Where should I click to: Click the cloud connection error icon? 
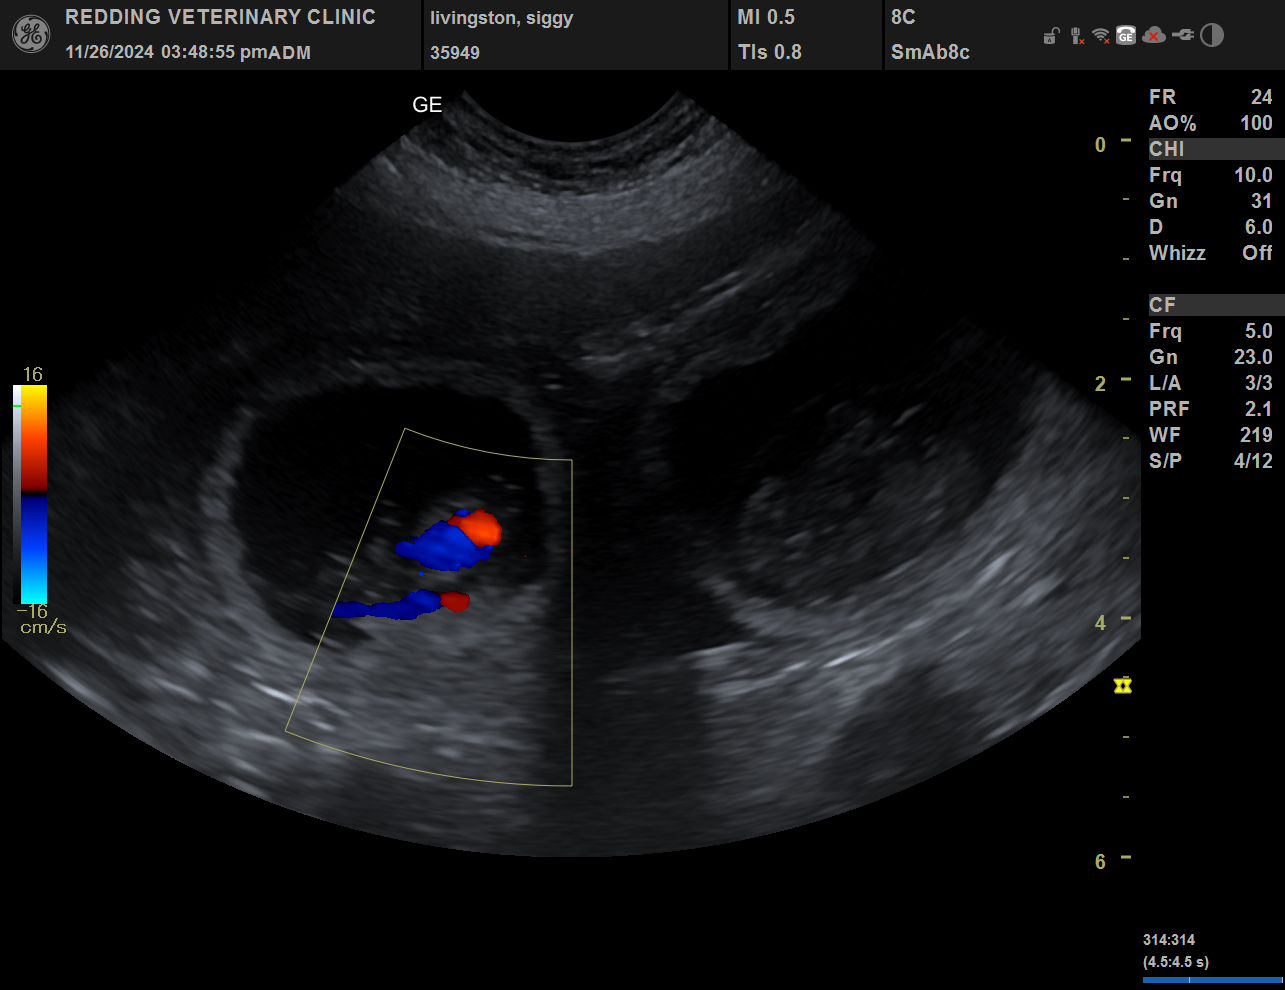pyautogui.click(x=1153, y=36)
